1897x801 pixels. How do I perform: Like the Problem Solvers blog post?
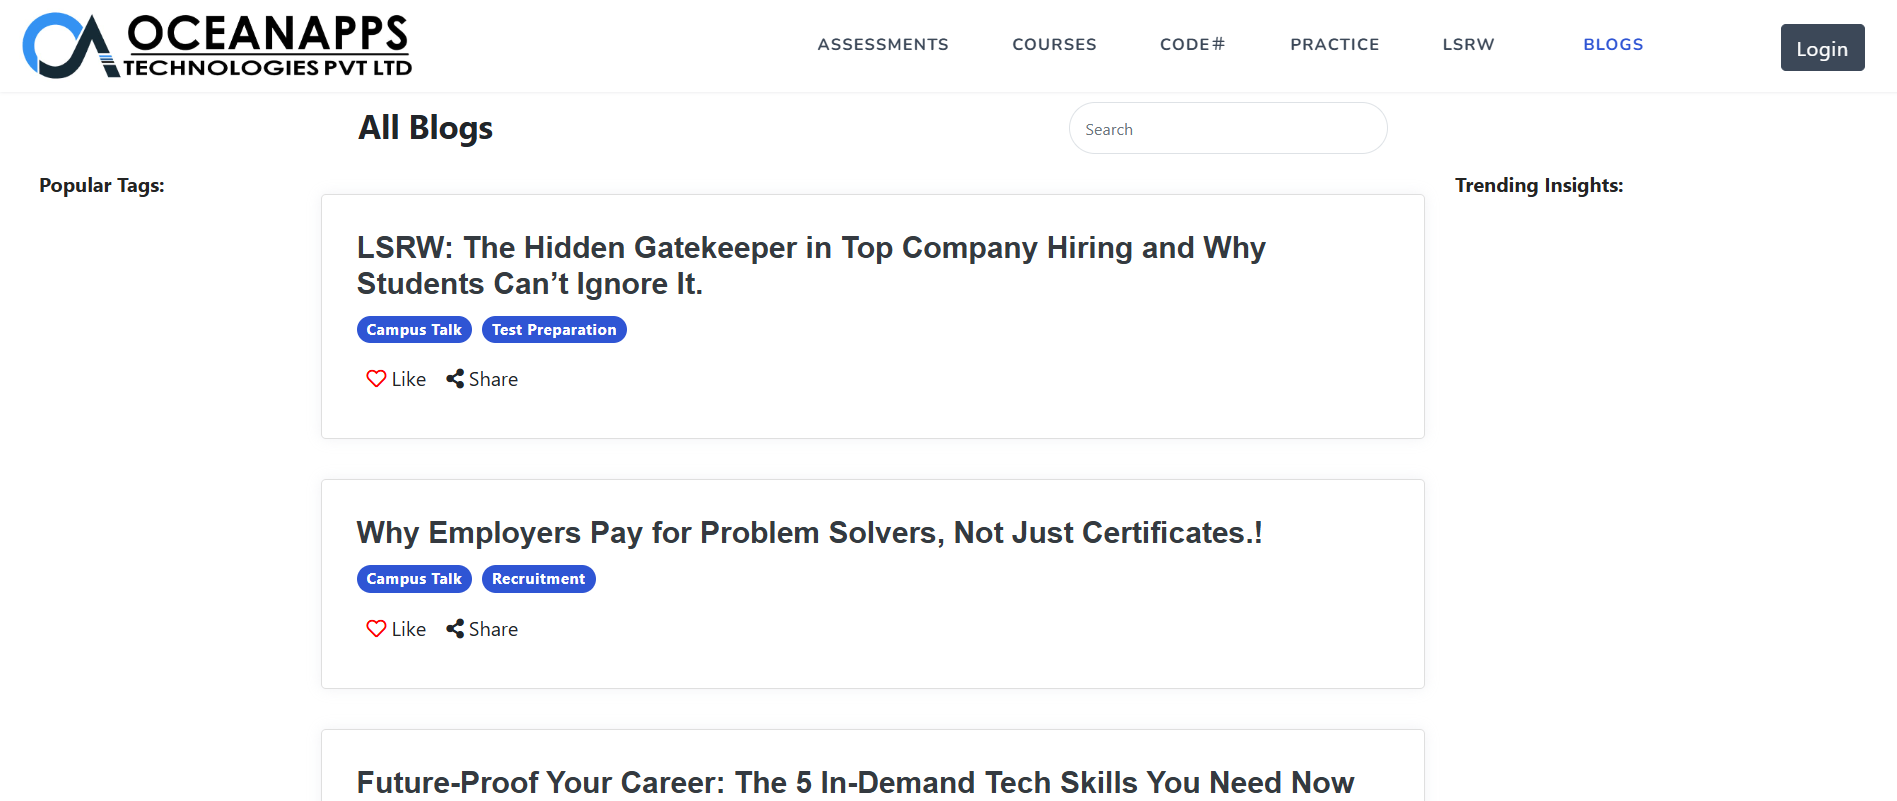(x=394, y=628)
